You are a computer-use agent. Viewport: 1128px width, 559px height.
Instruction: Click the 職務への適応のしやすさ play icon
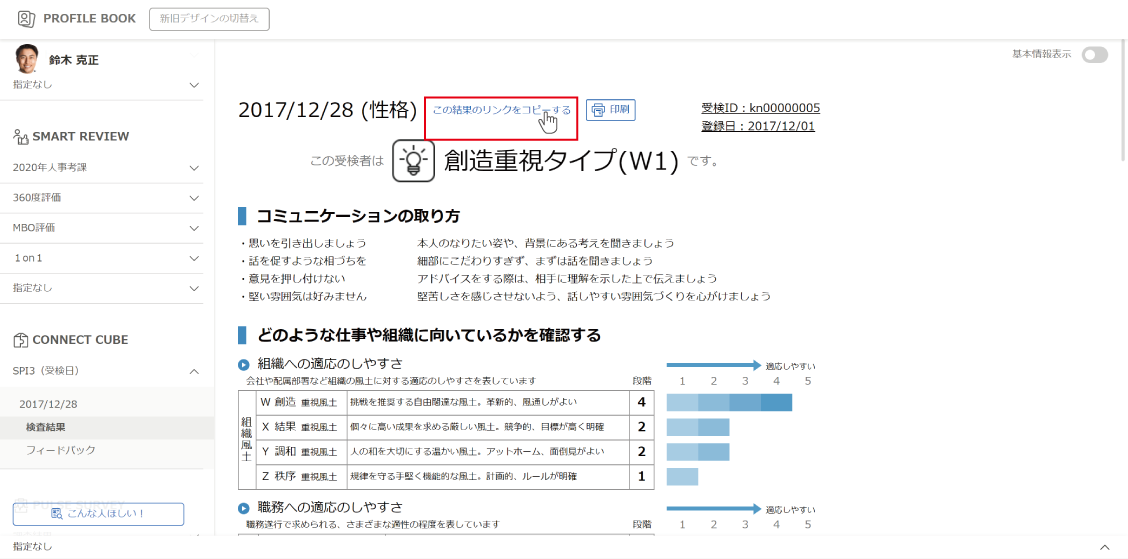pos(244,508)
